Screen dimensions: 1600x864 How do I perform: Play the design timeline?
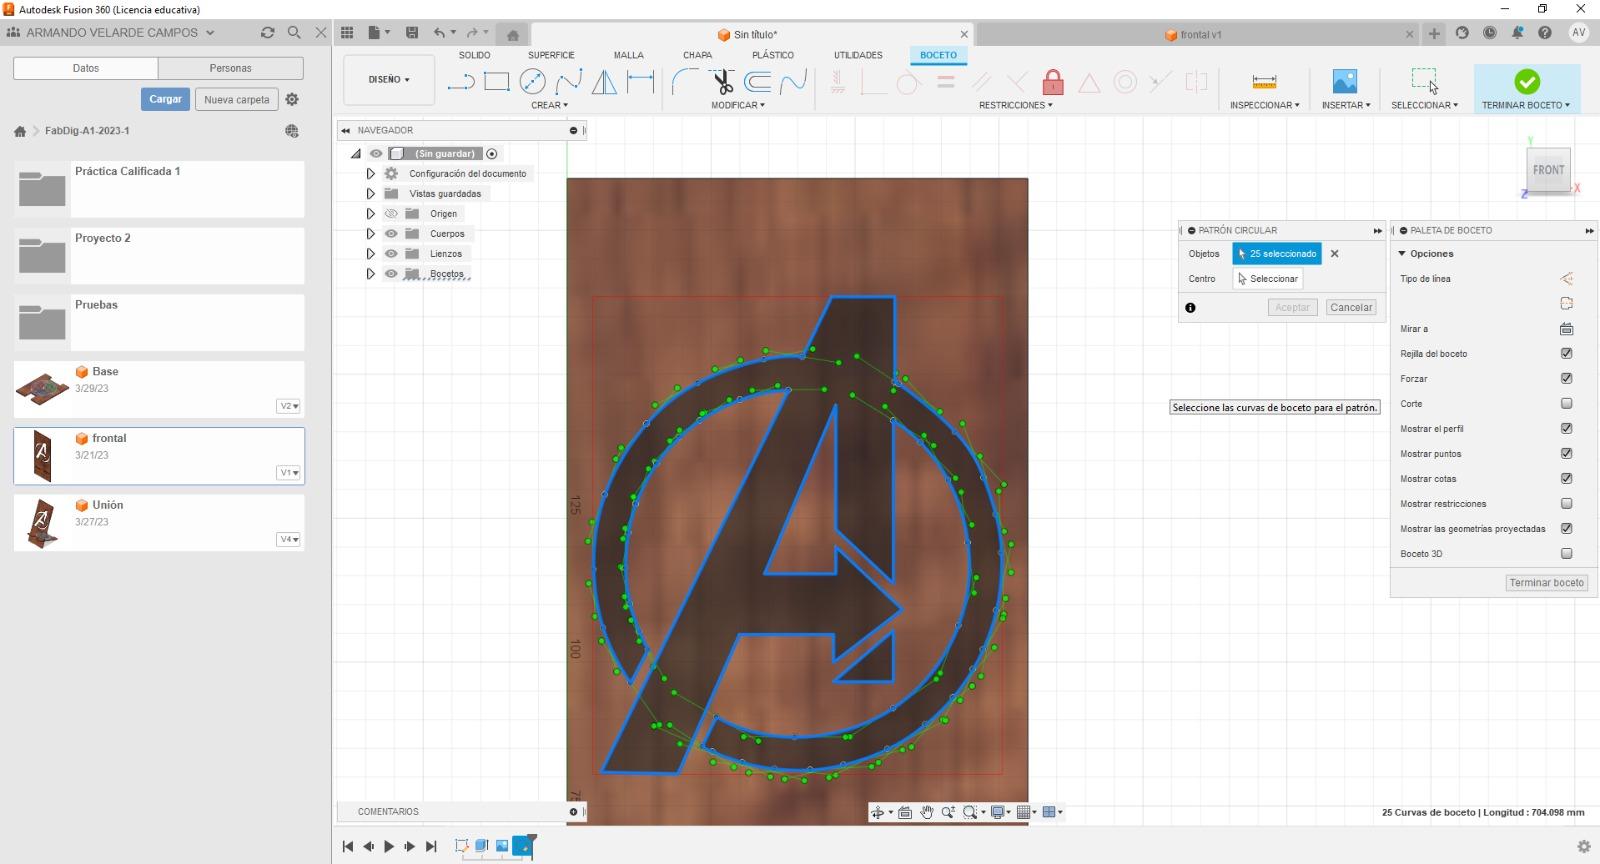click(389, 846)
